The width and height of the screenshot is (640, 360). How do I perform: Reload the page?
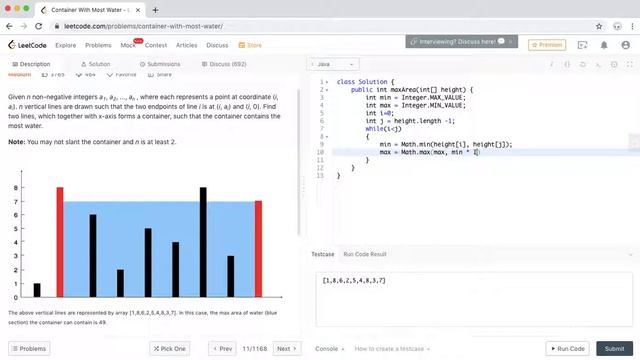click(38, 26)
